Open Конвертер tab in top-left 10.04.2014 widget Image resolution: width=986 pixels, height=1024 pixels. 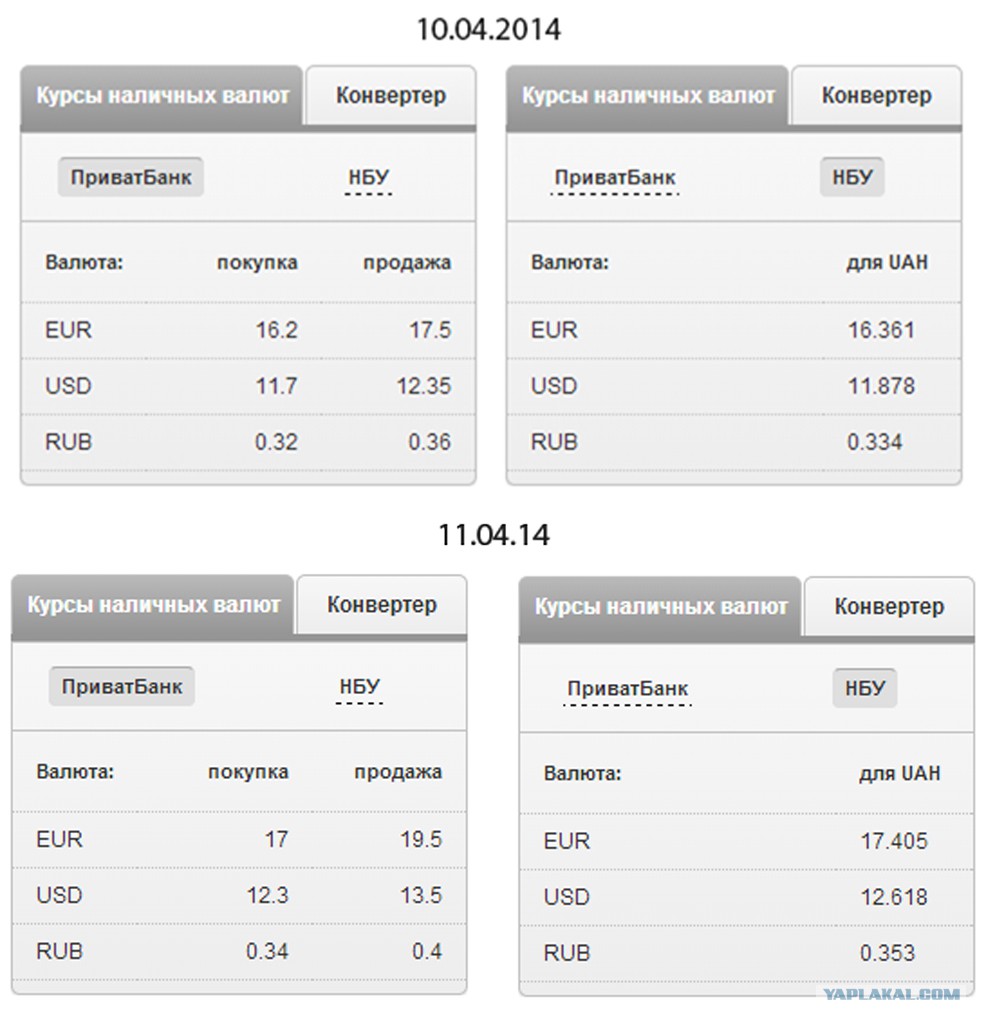[x=390, y=96]
